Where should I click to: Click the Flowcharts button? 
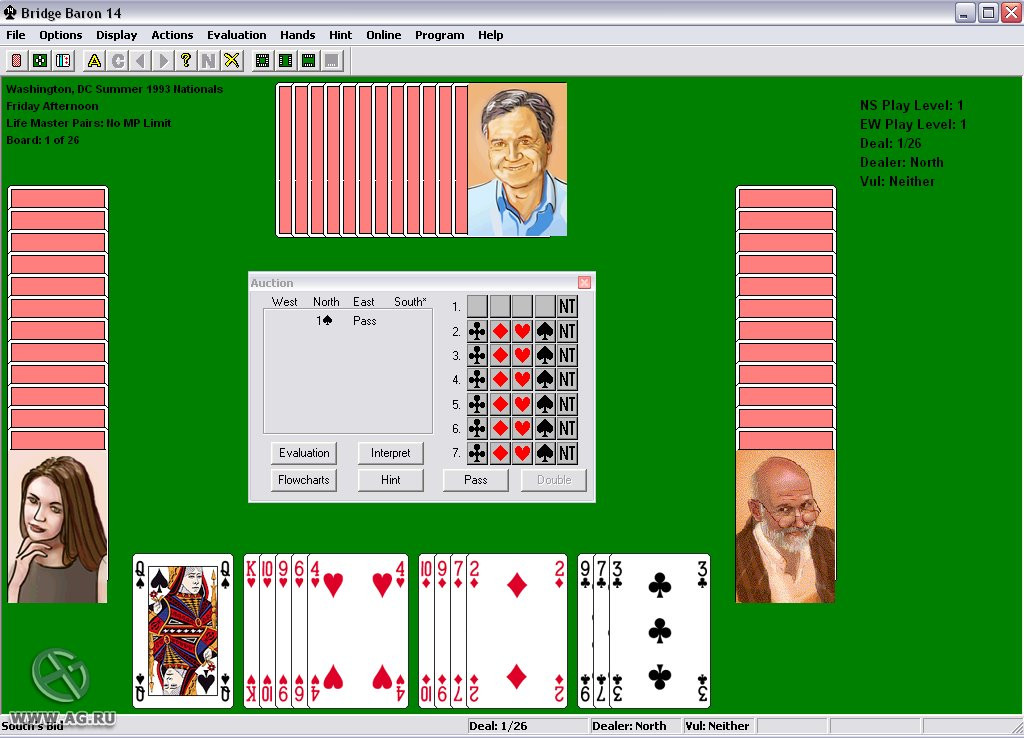tap(304, 479)
